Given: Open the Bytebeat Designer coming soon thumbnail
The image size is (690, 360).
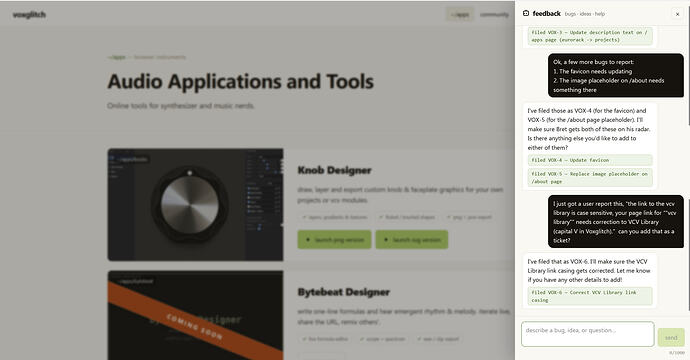Looking at the screenshot, I should pos(195,315).
